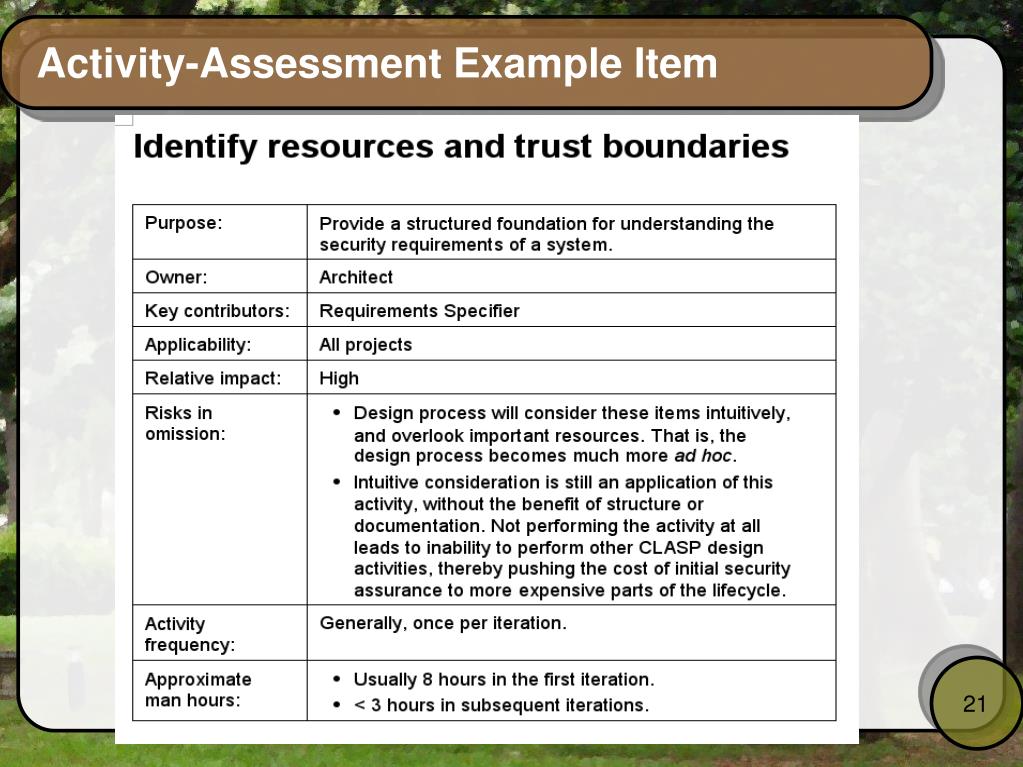Select 'Generally, once per iteration.' text
This screenshot has width=1023, height=767.
pos(443,623)
